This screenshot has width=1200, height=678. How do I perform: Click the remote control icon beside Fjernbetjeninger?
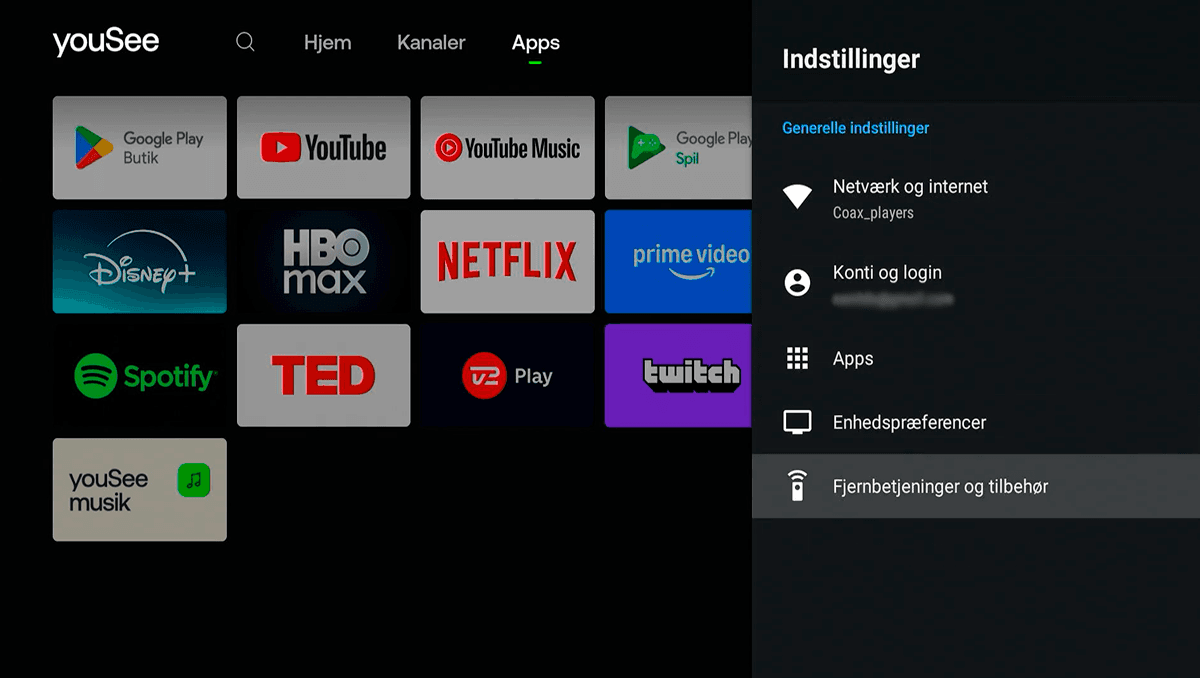[797, 486]
